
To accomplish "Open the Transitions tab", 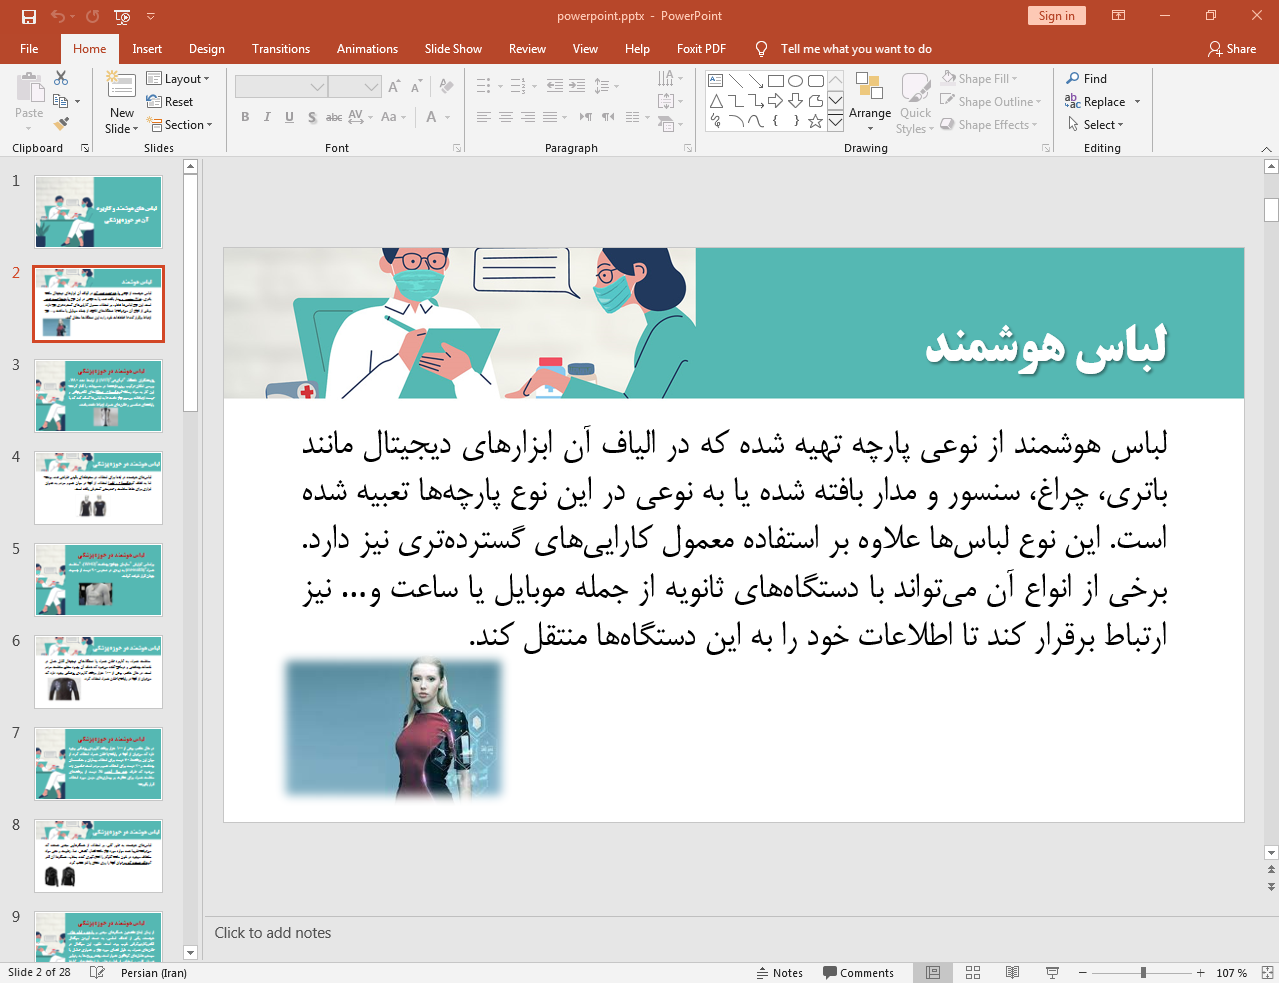I will click(x=280, y=49).
